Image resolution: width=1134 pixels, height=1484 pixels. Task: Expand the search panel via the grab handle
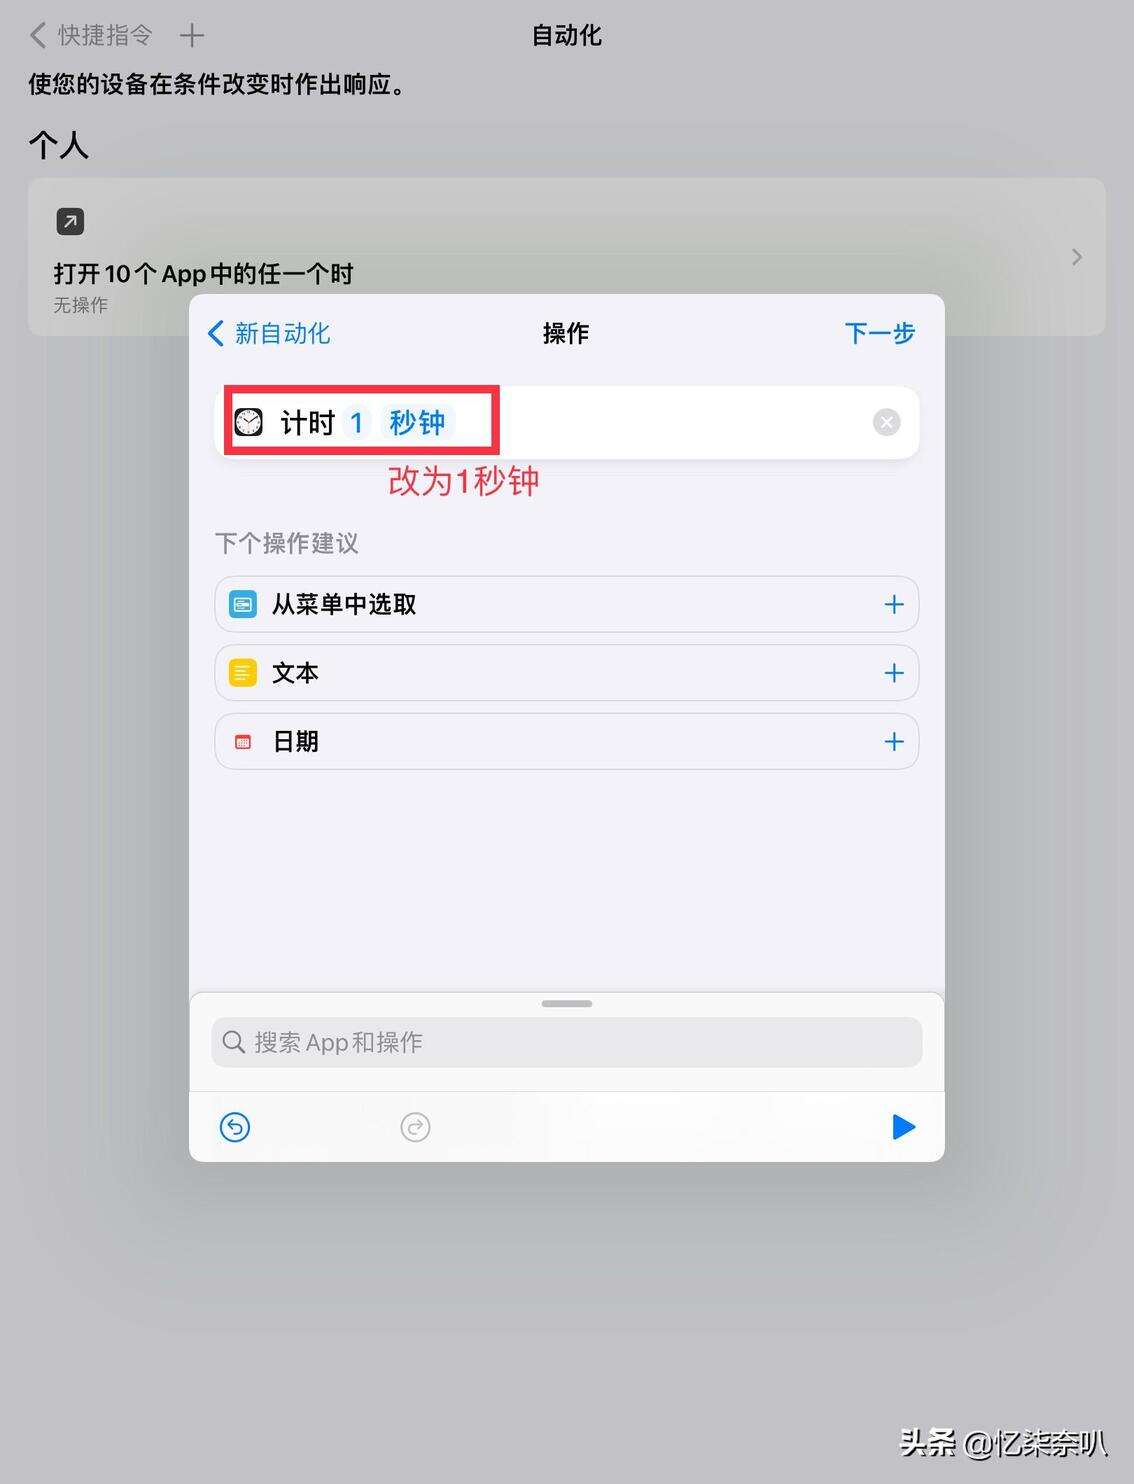tap(567, 1003)
